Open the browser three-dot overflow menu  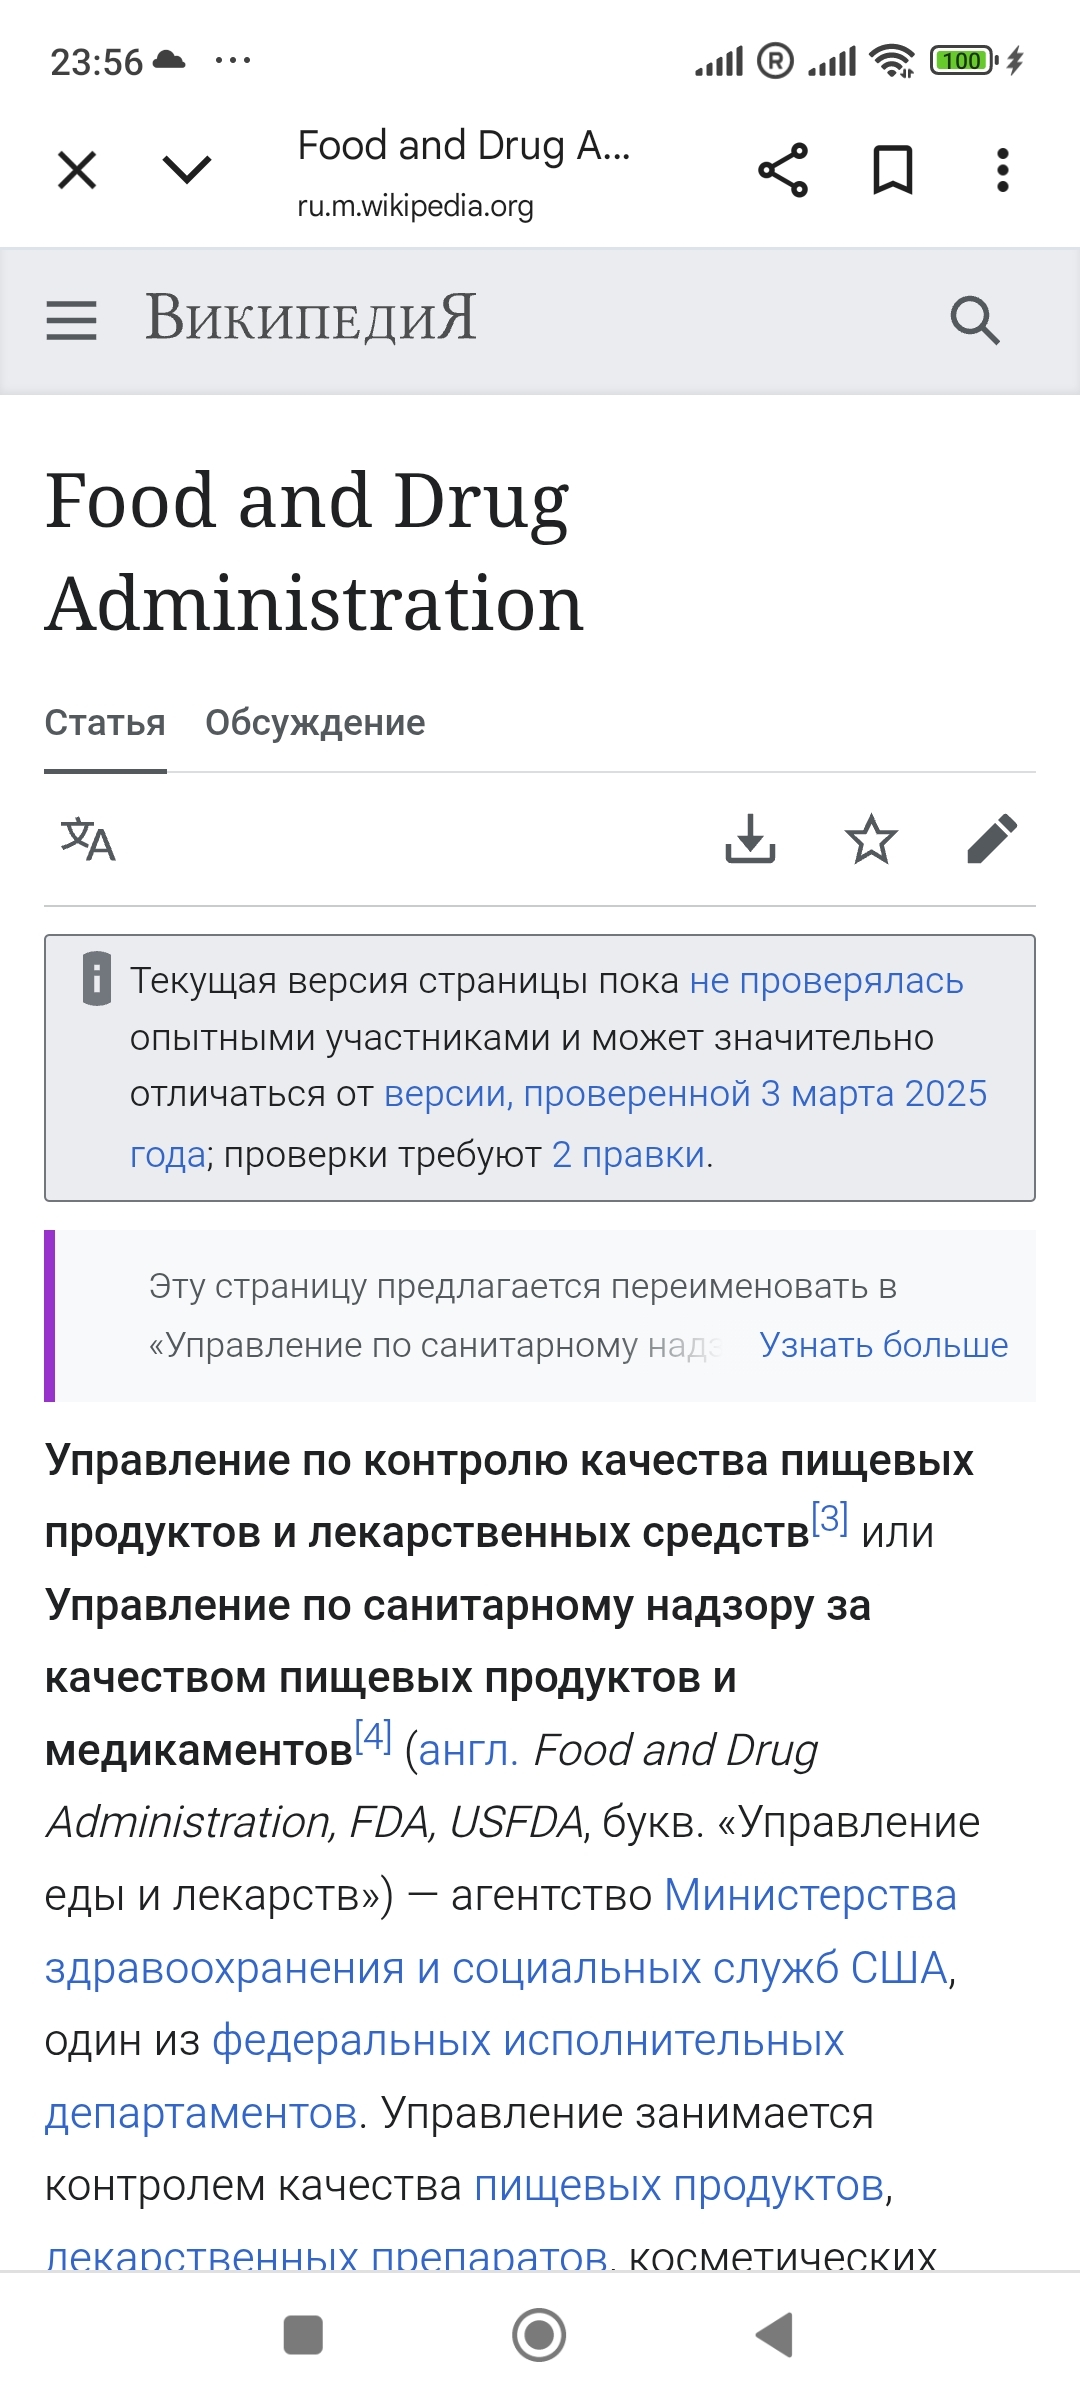(1003, 170)
